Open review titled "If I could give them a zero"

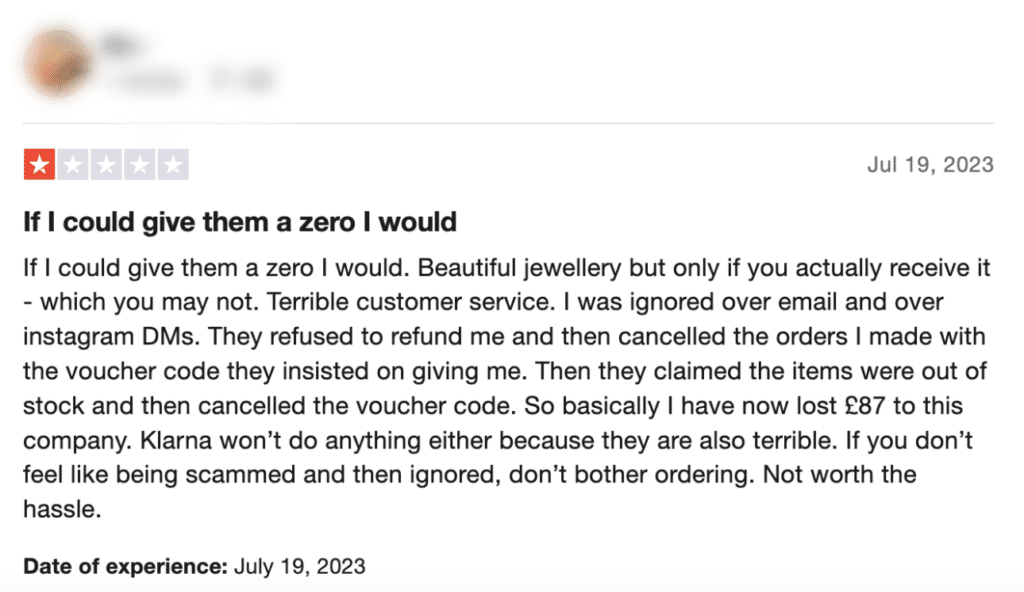240,222
